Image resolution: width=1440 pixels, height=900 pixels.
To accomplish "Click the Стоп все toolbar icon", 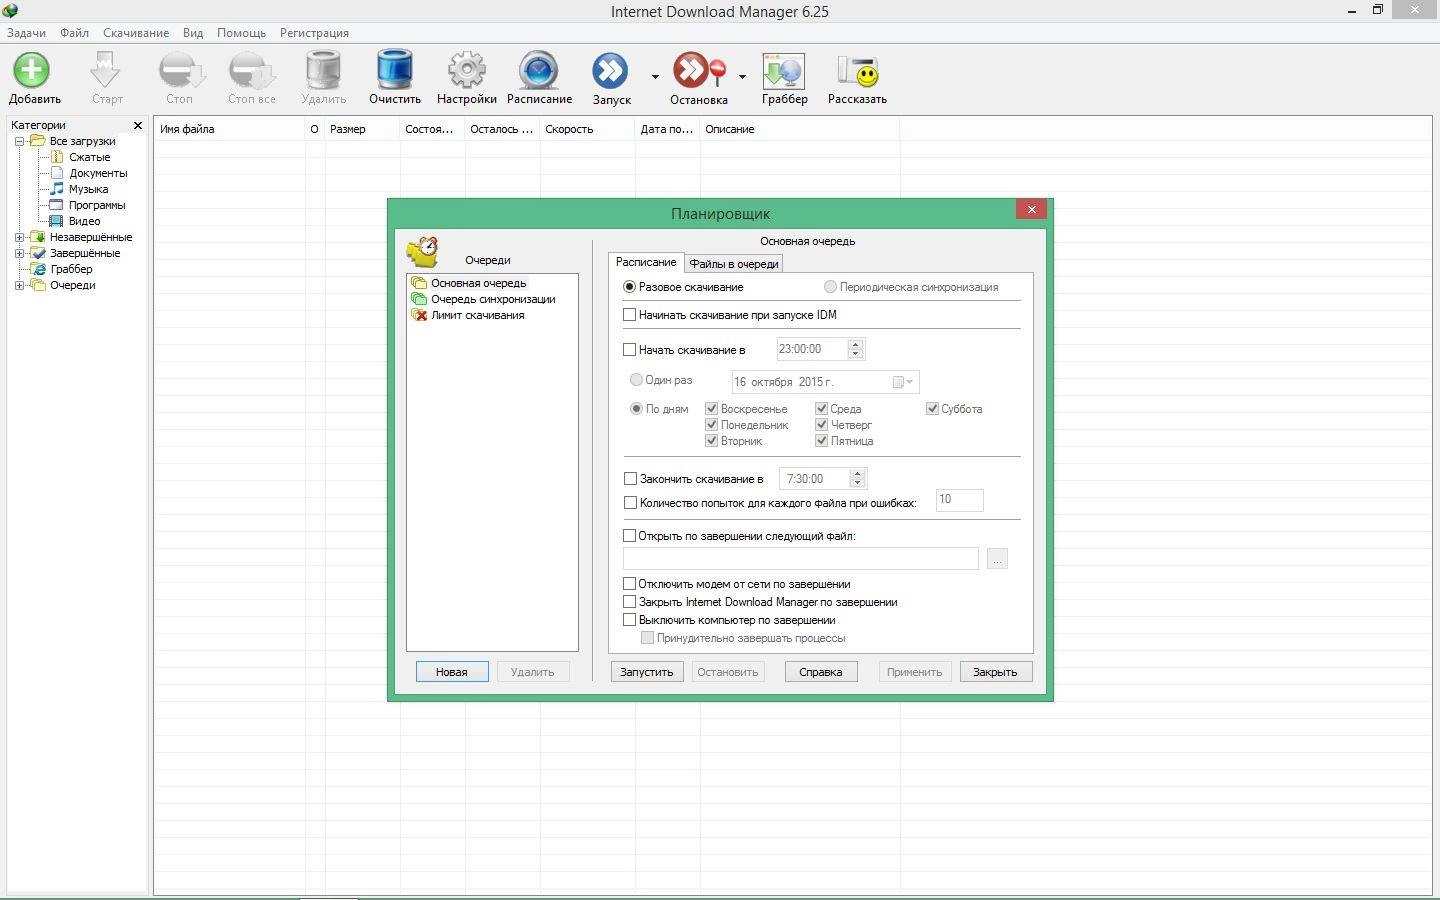I will [x=251, y=71].
